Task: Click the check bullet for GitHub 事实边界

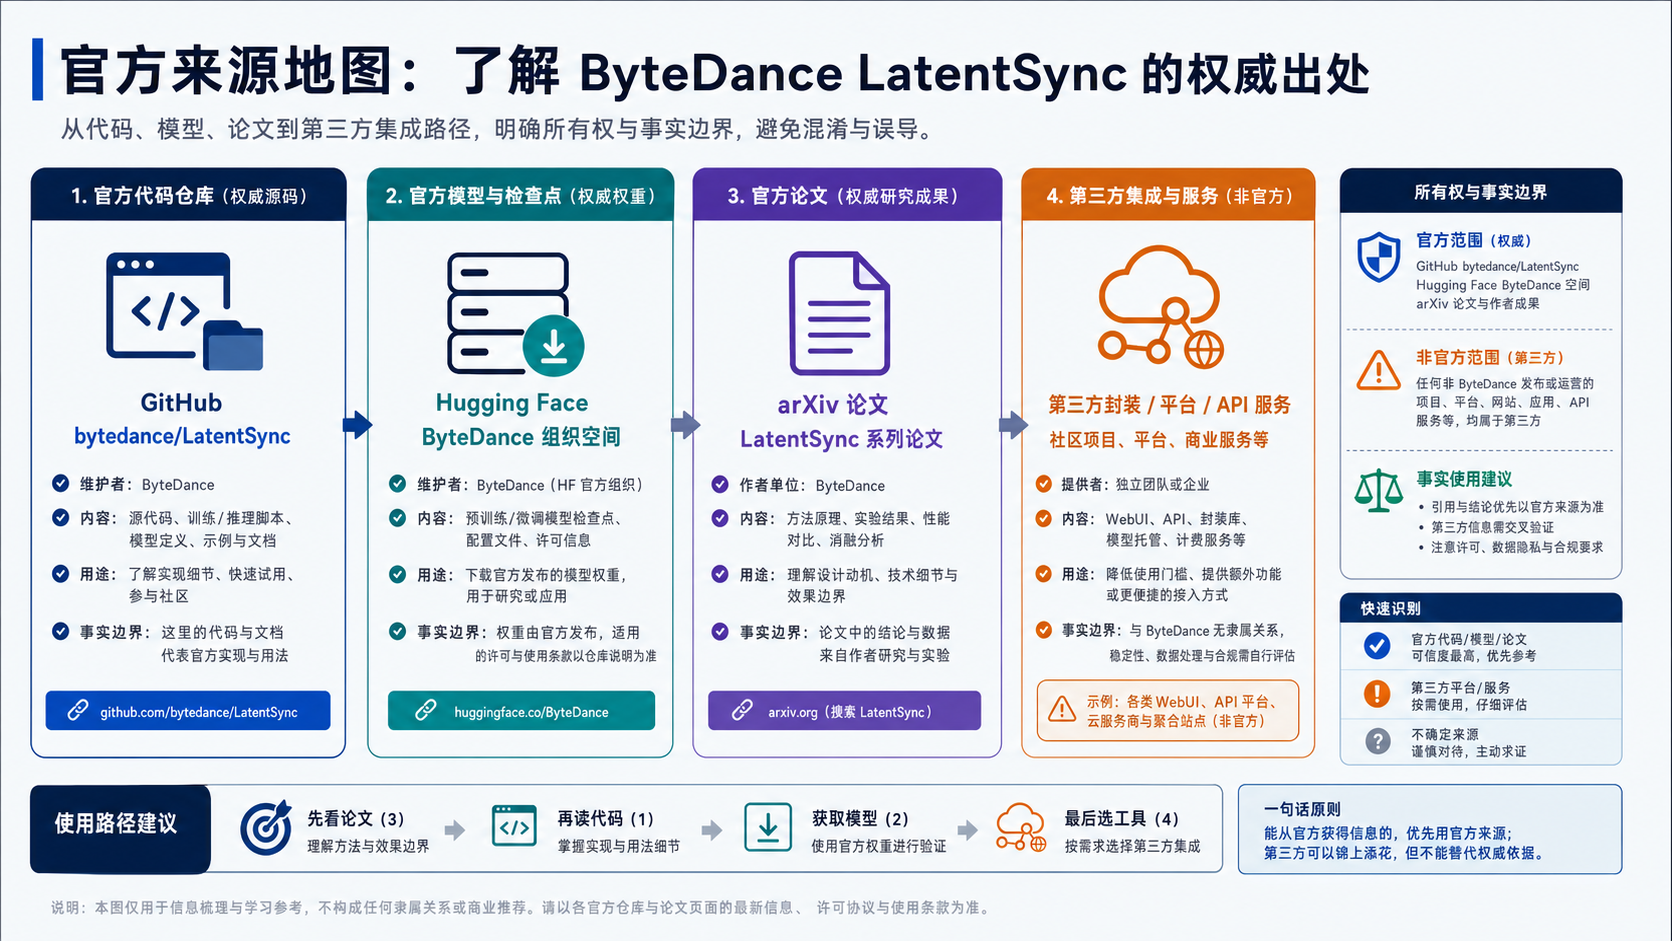Action: (61, 631)
